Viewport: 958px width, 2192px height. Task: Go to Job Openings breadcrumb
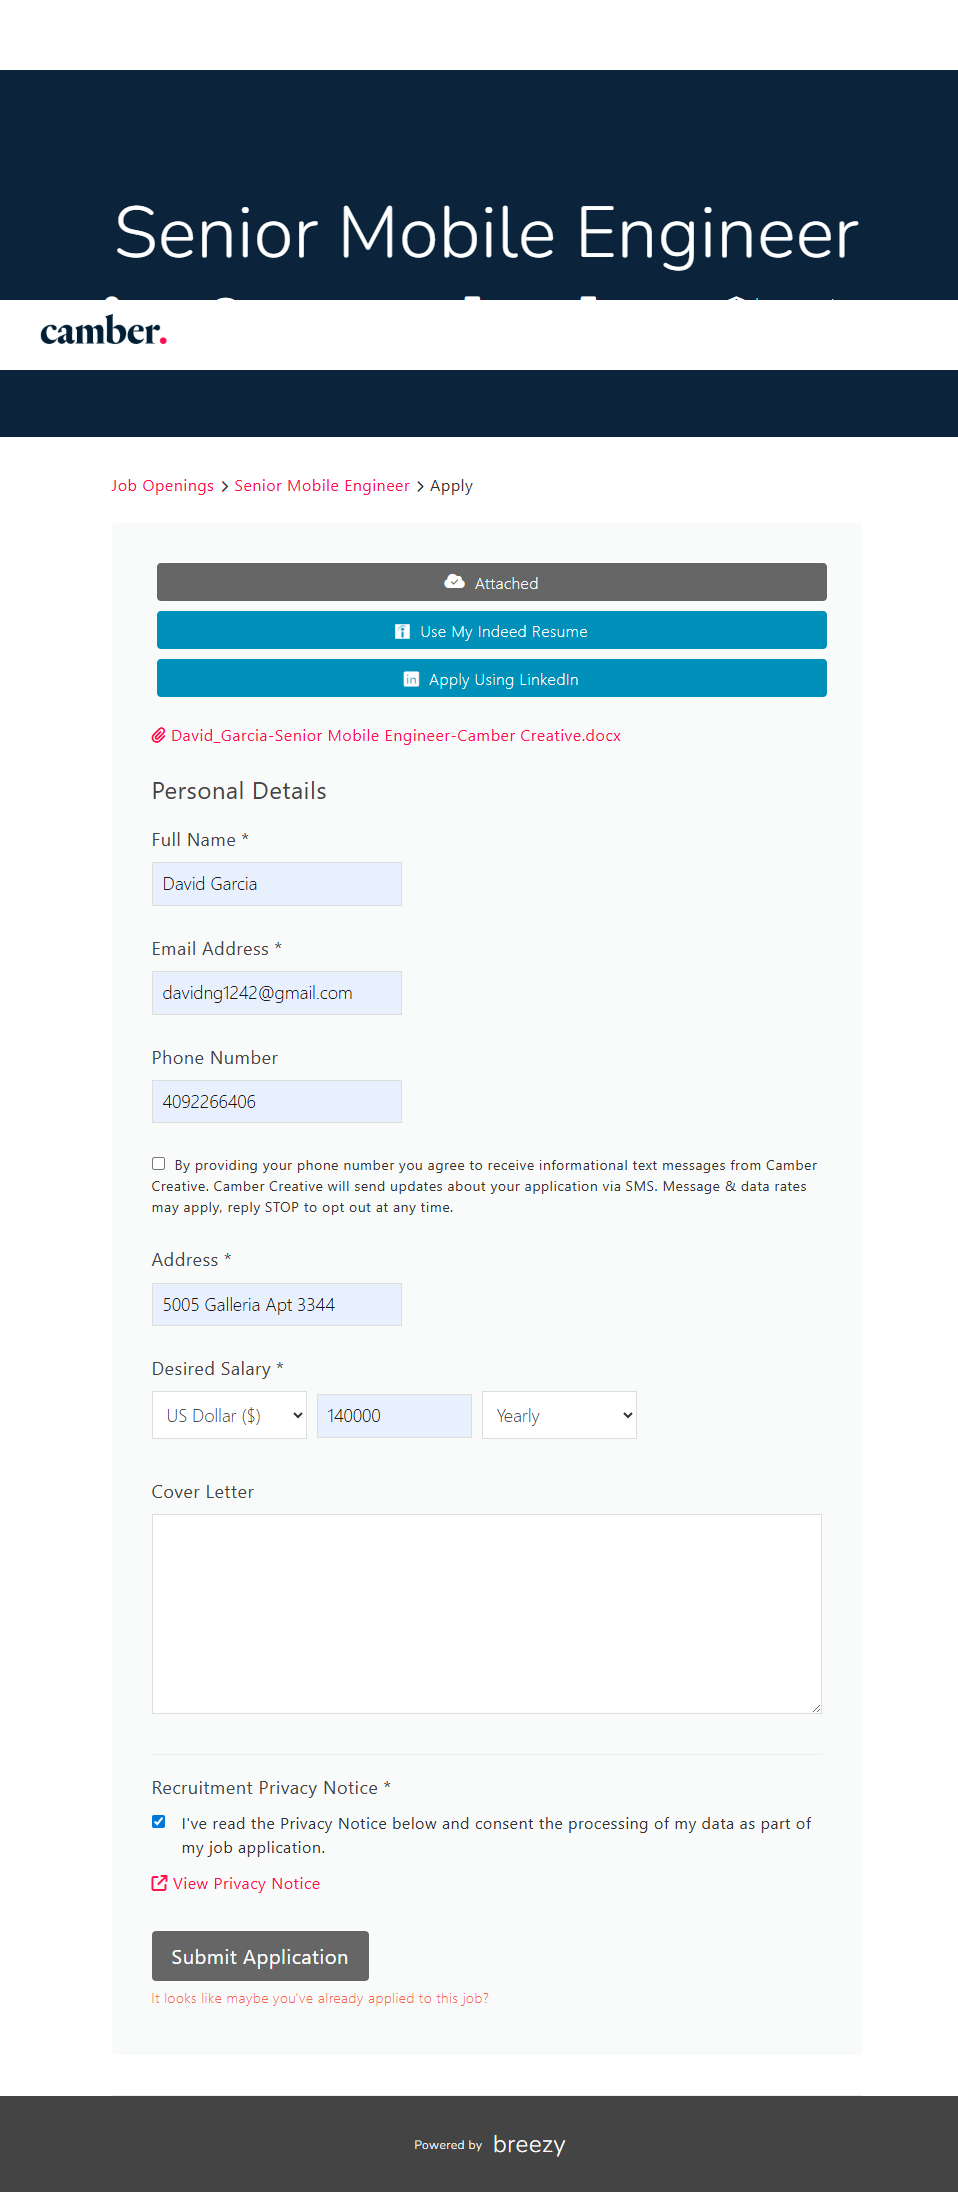(162, 486)
